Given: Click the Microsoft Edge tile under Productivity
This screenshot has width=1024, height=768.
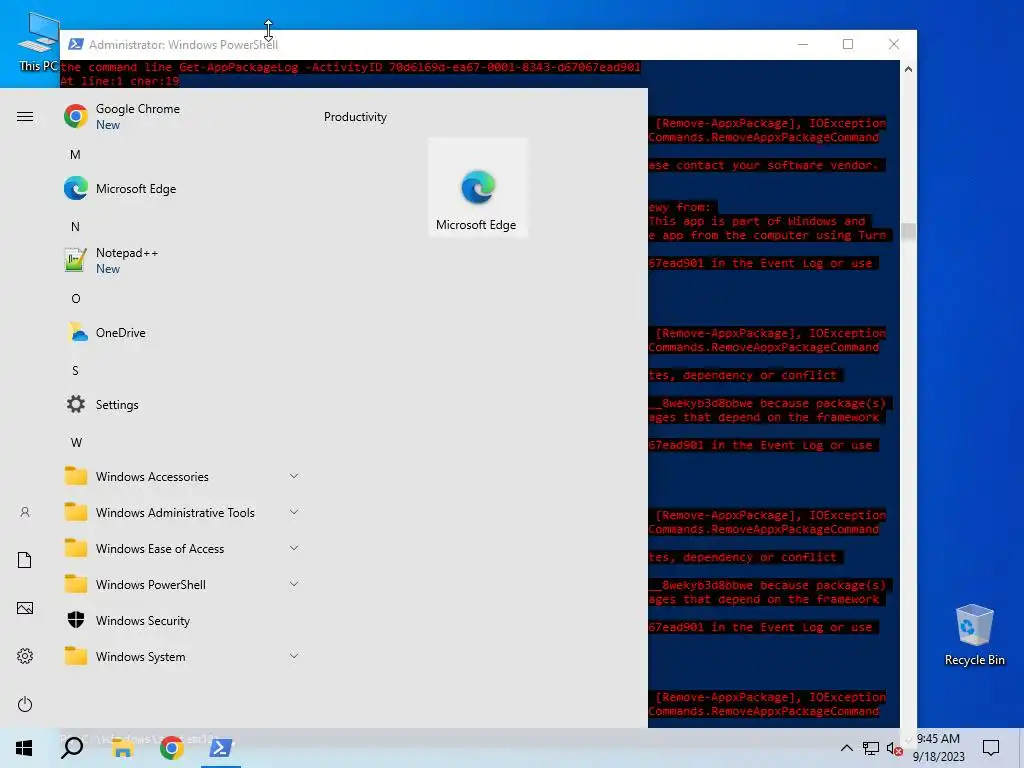Looking at the screenshot, I should point(477,187).
